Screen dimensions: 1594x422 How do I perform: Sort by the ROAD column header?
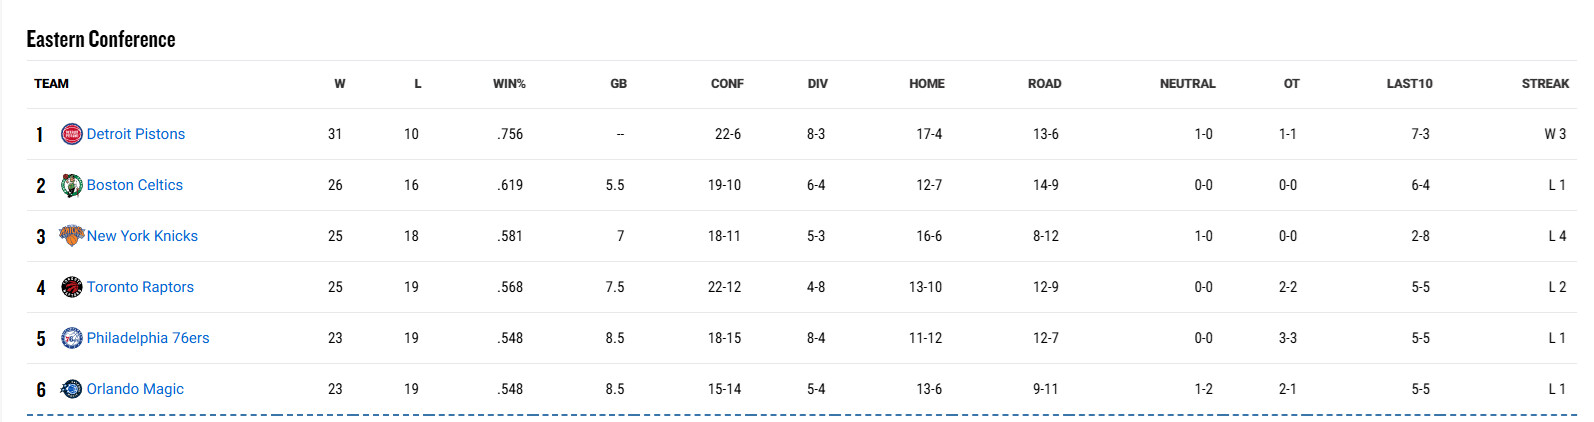pos(1045,84)
